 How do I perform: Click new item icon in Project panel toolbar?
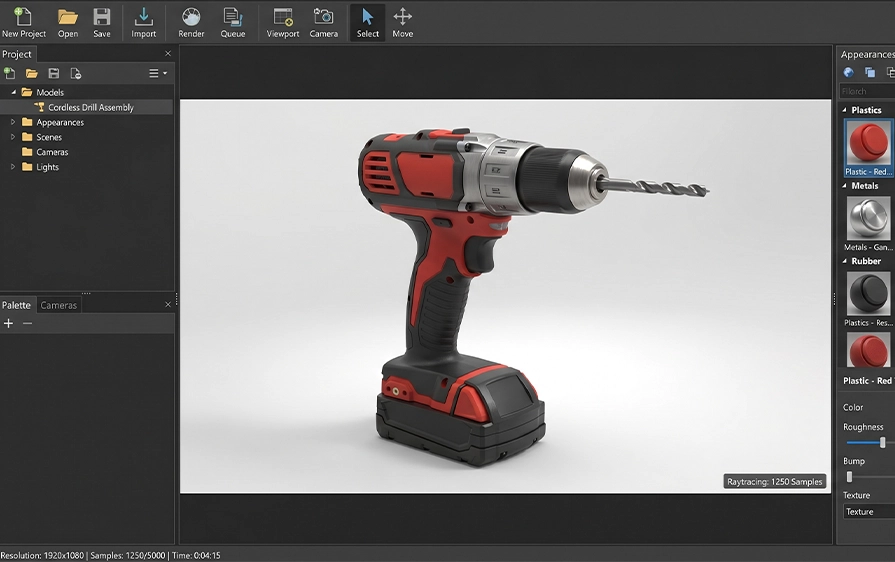coord(9,73)
